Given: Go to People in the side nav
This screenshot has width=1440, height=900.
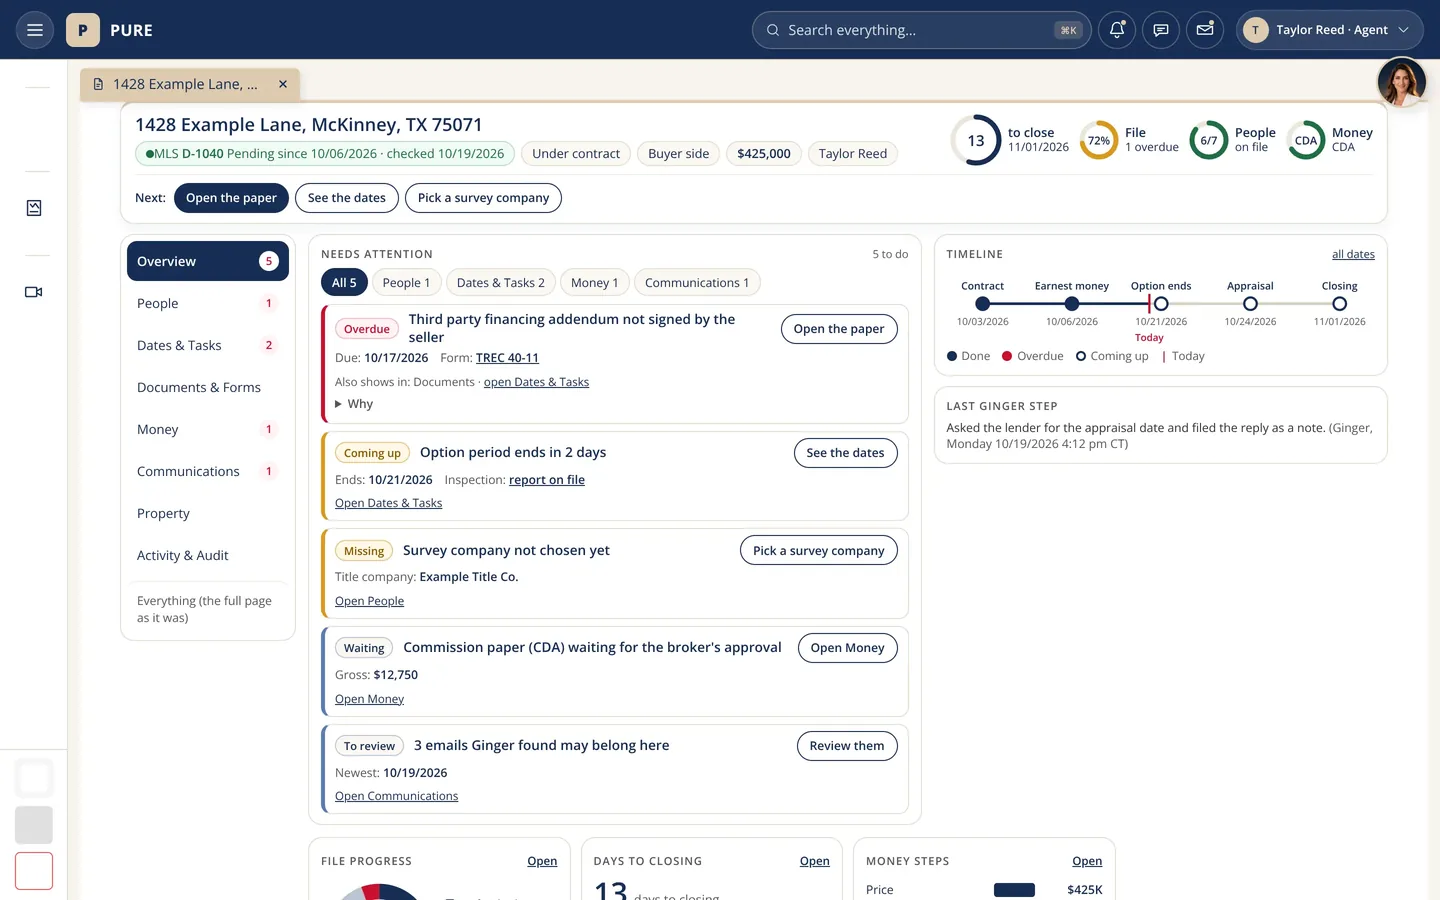Looking at the screenshot, I should pos(207,303).
